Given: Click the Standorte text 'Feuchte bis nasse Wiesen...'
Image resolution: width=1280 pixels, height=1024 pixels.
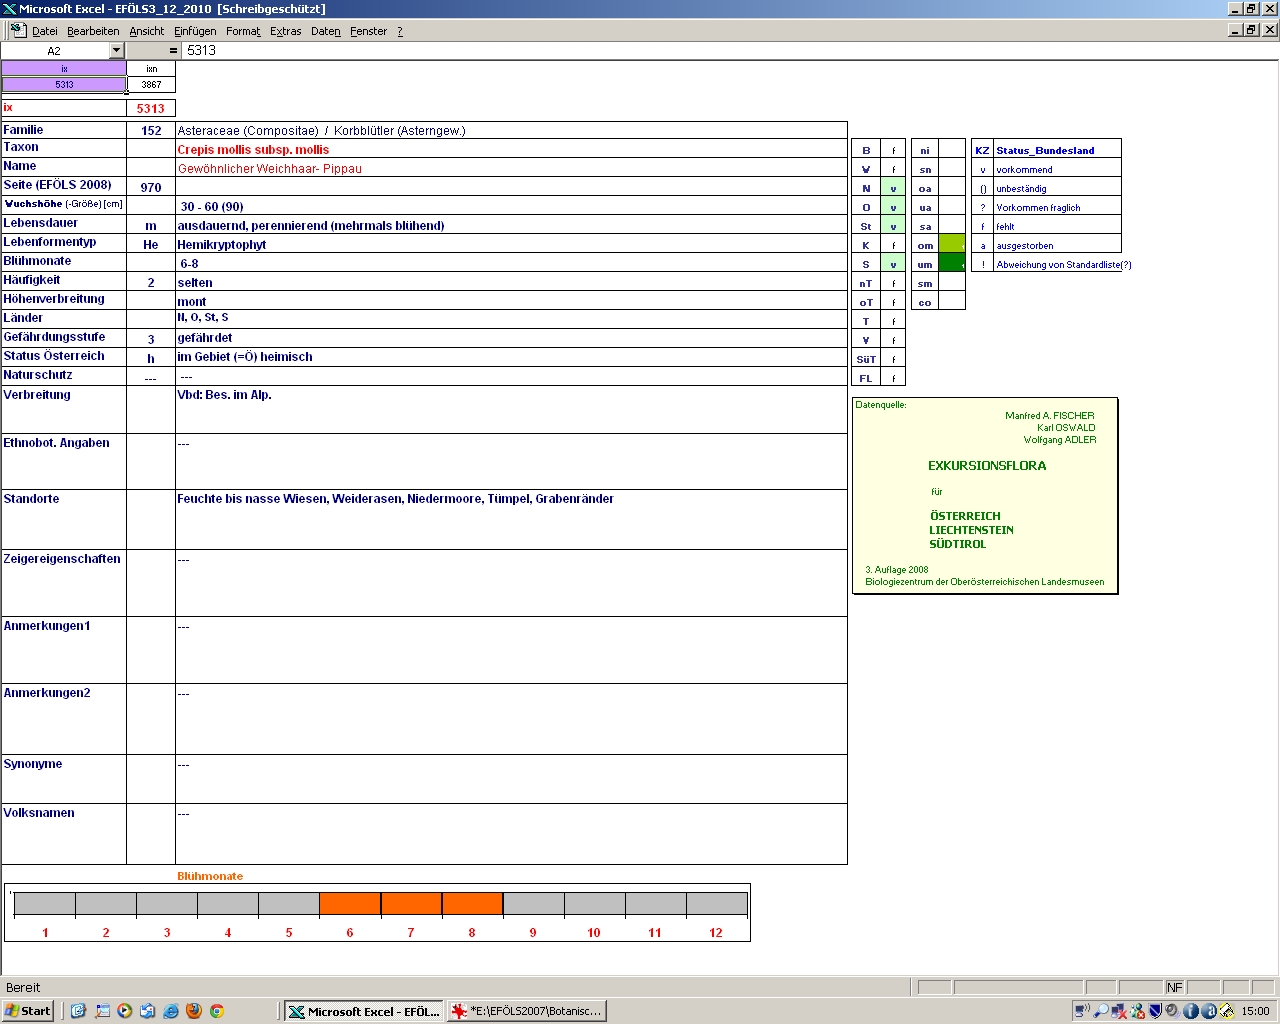Looking at the screenshot, I should (395, 498).
